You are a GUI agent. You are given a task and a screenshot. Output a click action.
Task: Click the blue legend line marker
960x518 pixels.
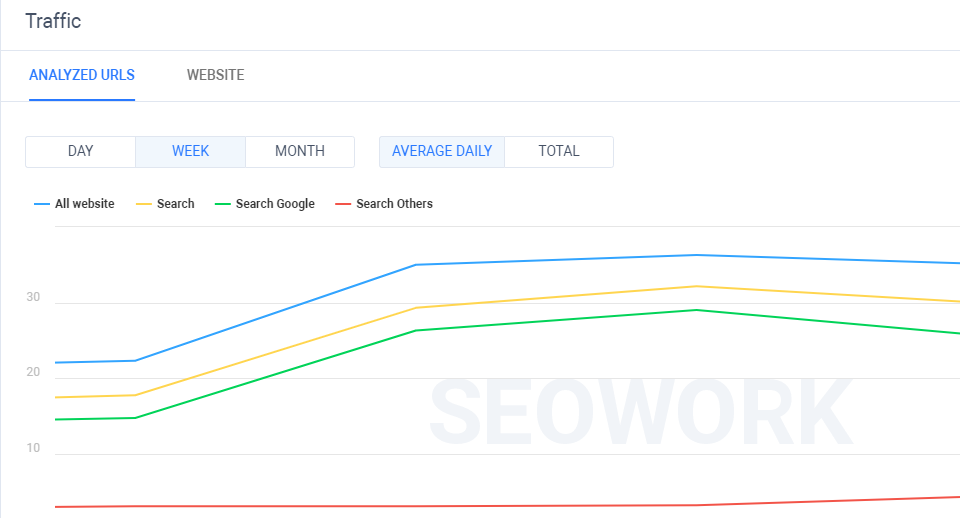(x=42, y=204)
